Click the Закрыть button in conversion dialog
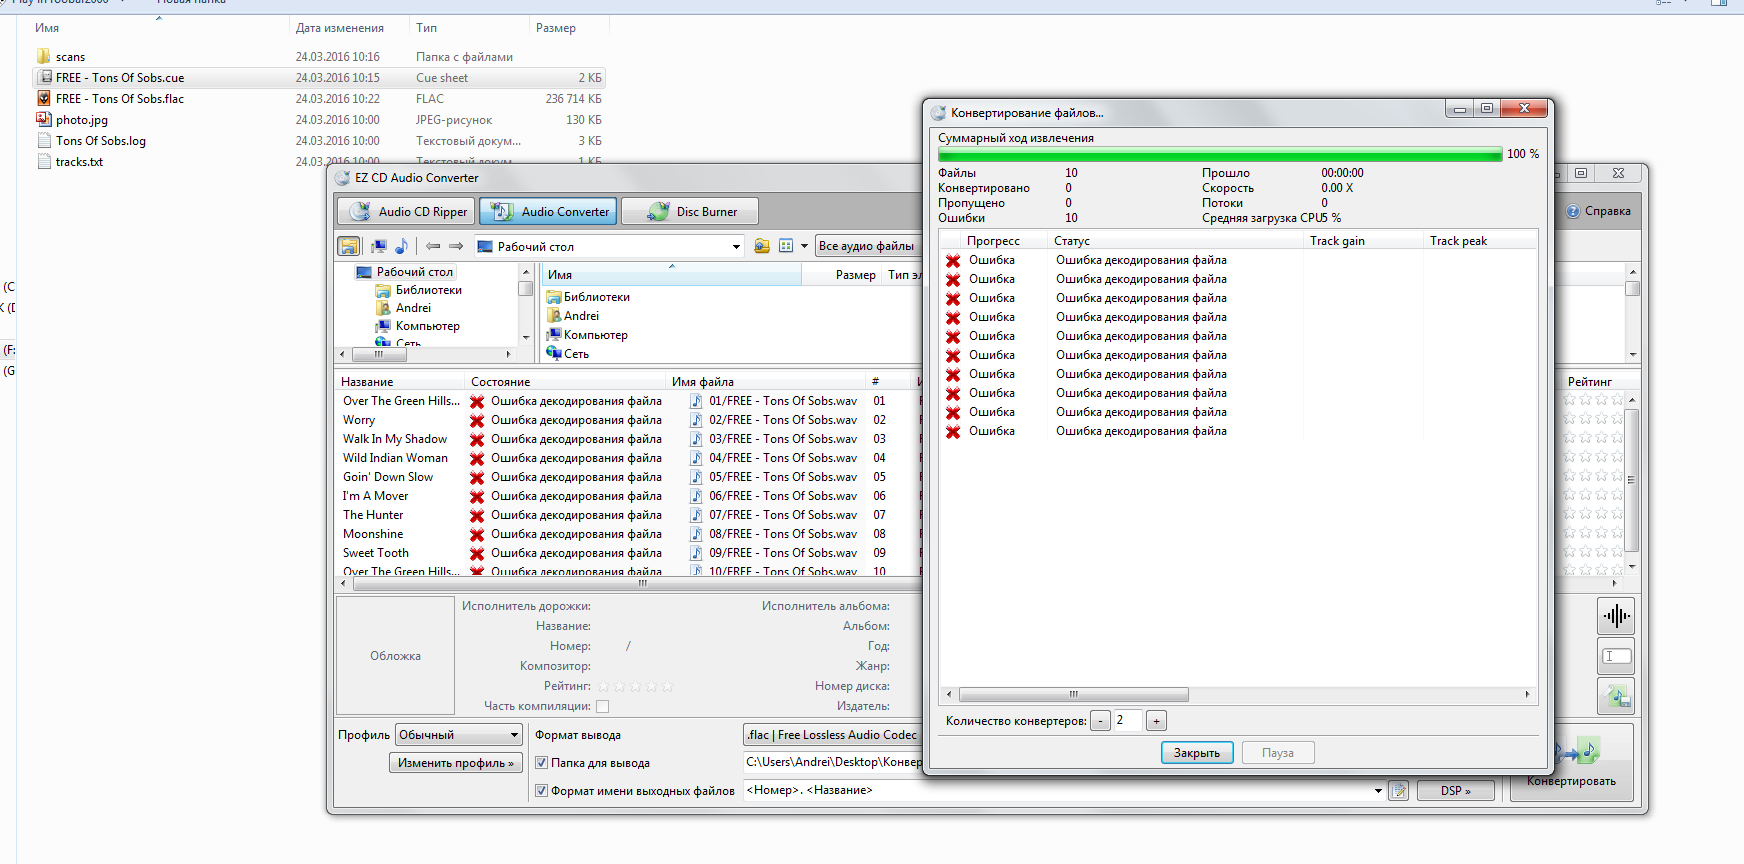 coord(1197,753)
